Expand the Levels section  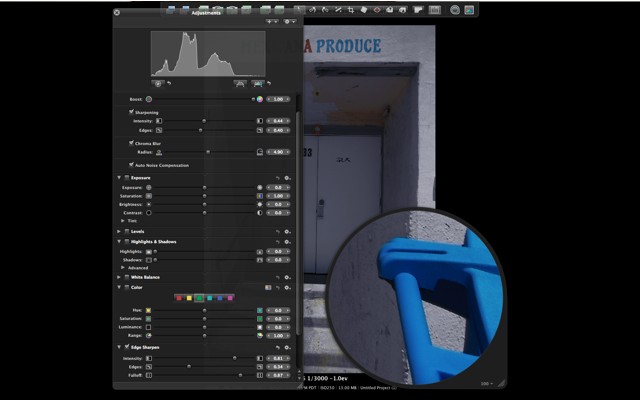coord(119,231)
